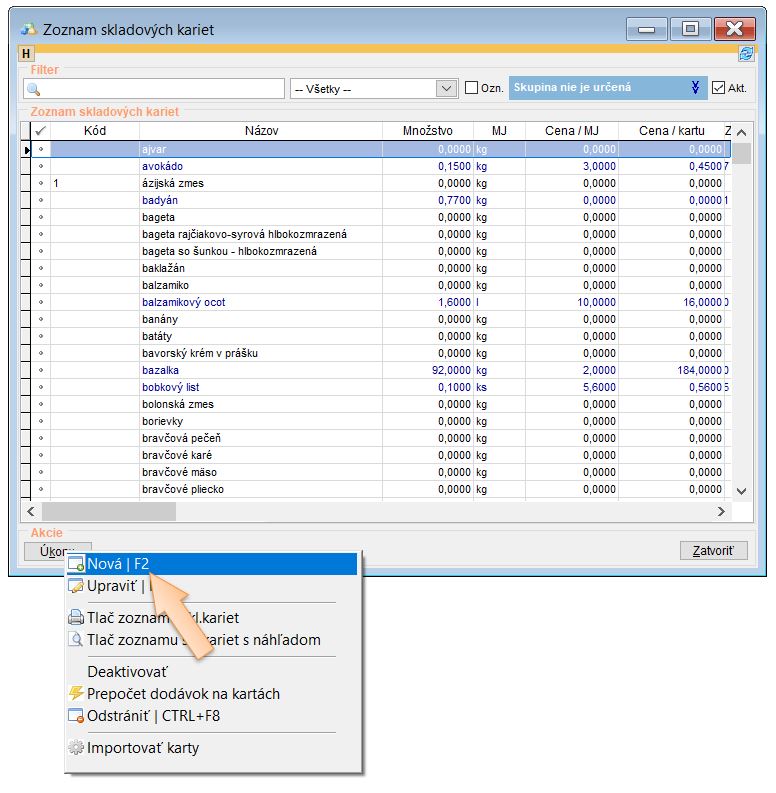
Task: Click the gear icon for Importovať karty
Action: (75, 748)
